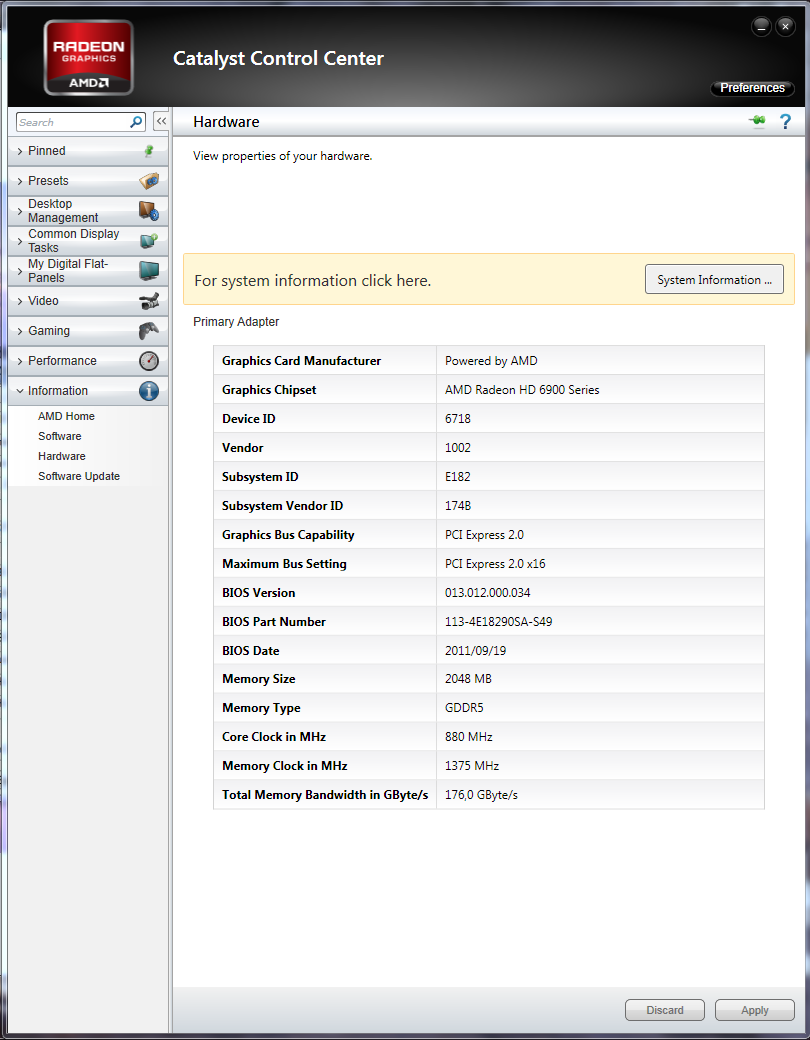Select the Memory Clock 1375 MHz value
Viewport: 810px width, 1040px height.
coord(472,765)
